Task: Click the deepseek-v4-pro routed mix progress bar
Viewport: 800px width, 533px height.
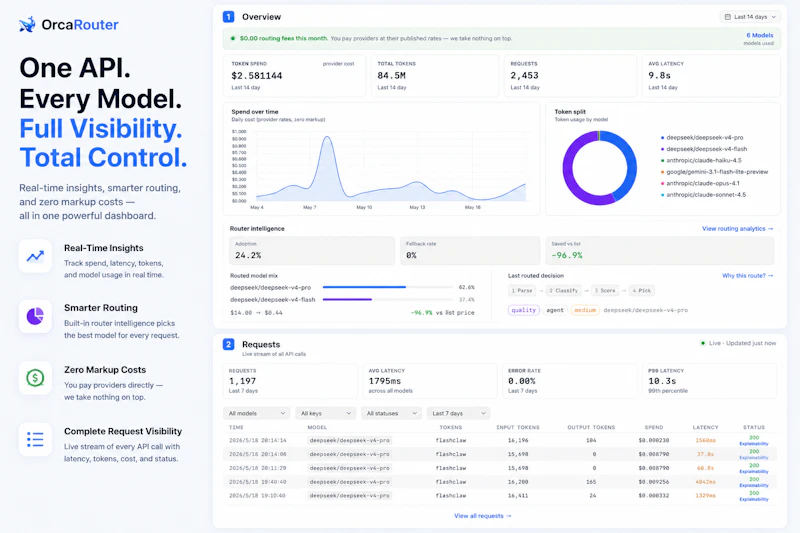Action: click(x=388, y=287)
